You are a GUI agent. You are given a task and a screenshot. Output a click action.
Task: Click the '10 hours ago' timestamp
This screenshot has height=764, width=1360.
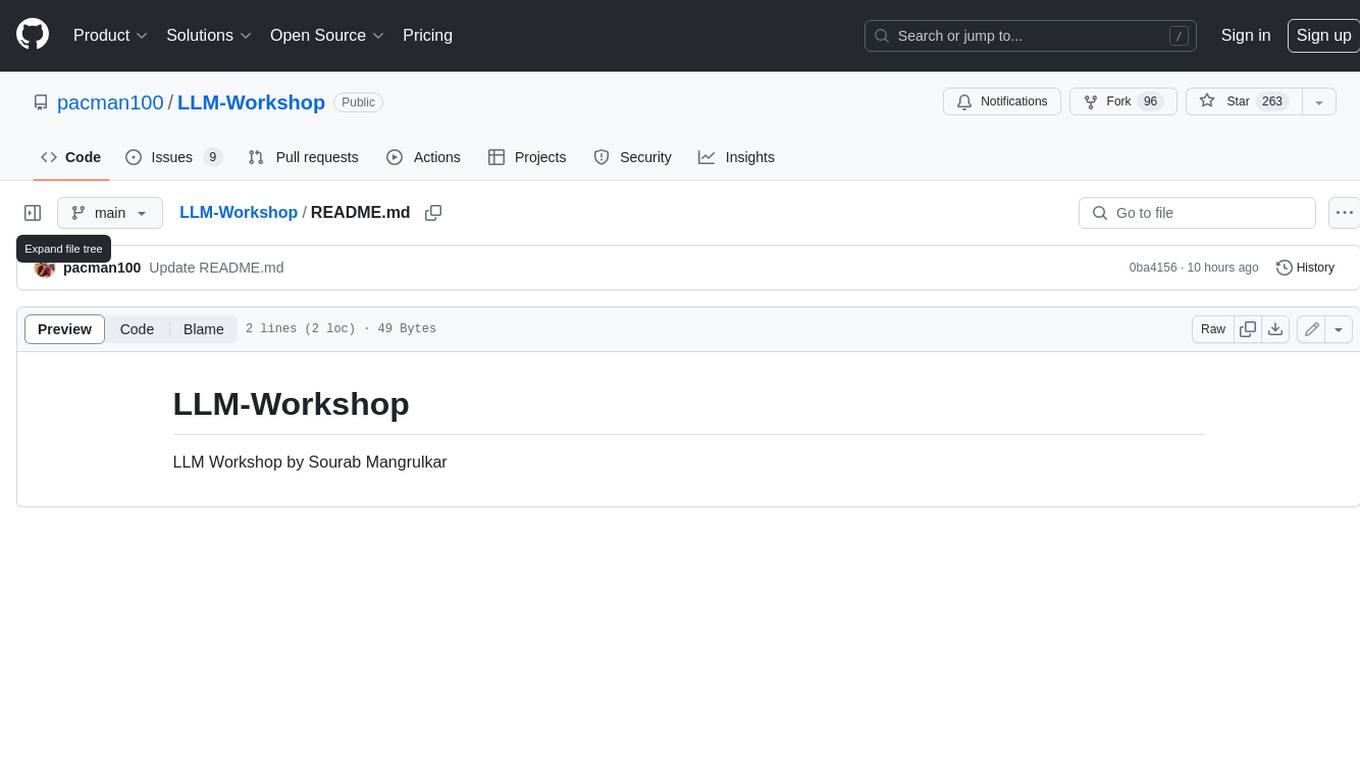coord(1222,268)
